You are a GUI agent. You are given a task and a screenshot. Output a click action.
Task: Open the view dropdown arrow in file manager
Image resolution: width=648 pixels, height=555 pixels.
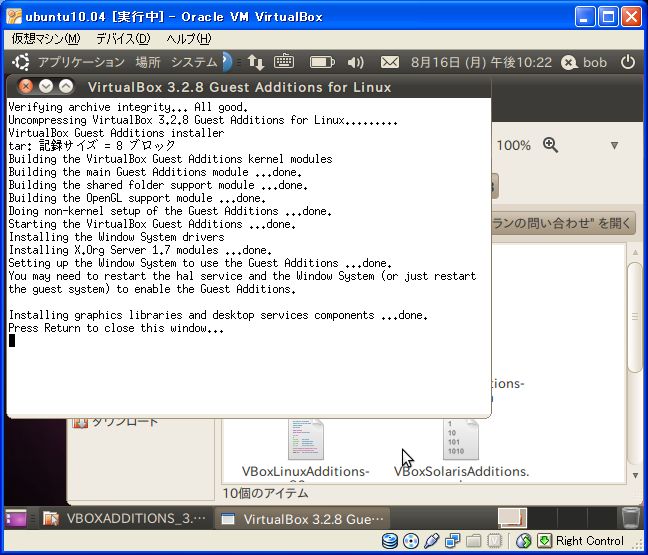pyautogui.click(x=615, y=145)
